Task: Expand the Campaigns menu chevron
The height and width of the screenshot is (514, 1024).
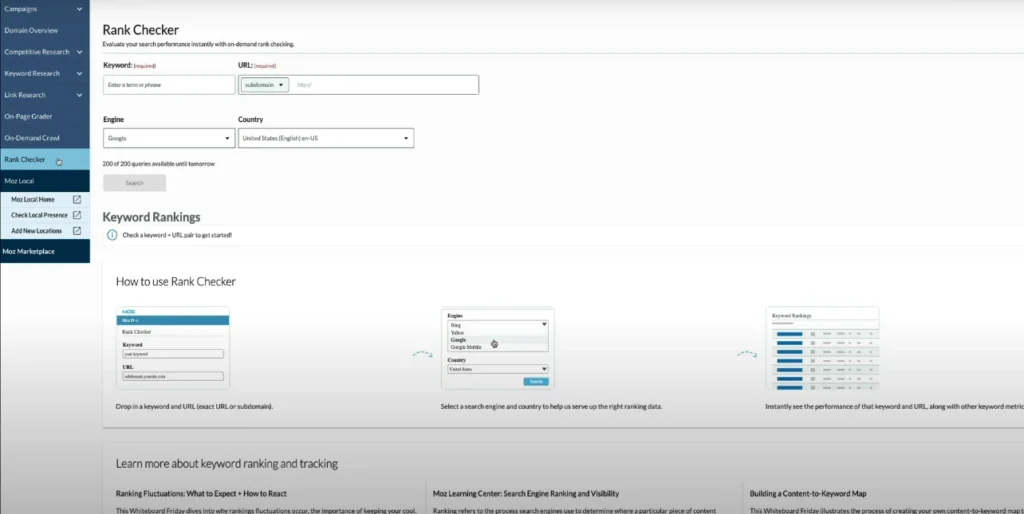Action: click(80, 9)
